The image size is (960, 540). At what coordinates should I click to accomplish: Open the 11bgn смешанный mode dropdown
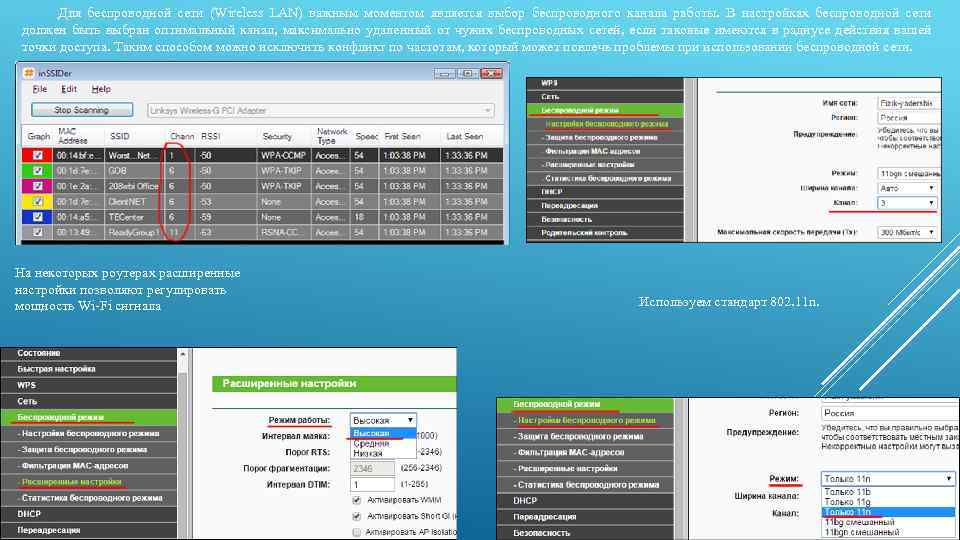(x=909, y=173)
